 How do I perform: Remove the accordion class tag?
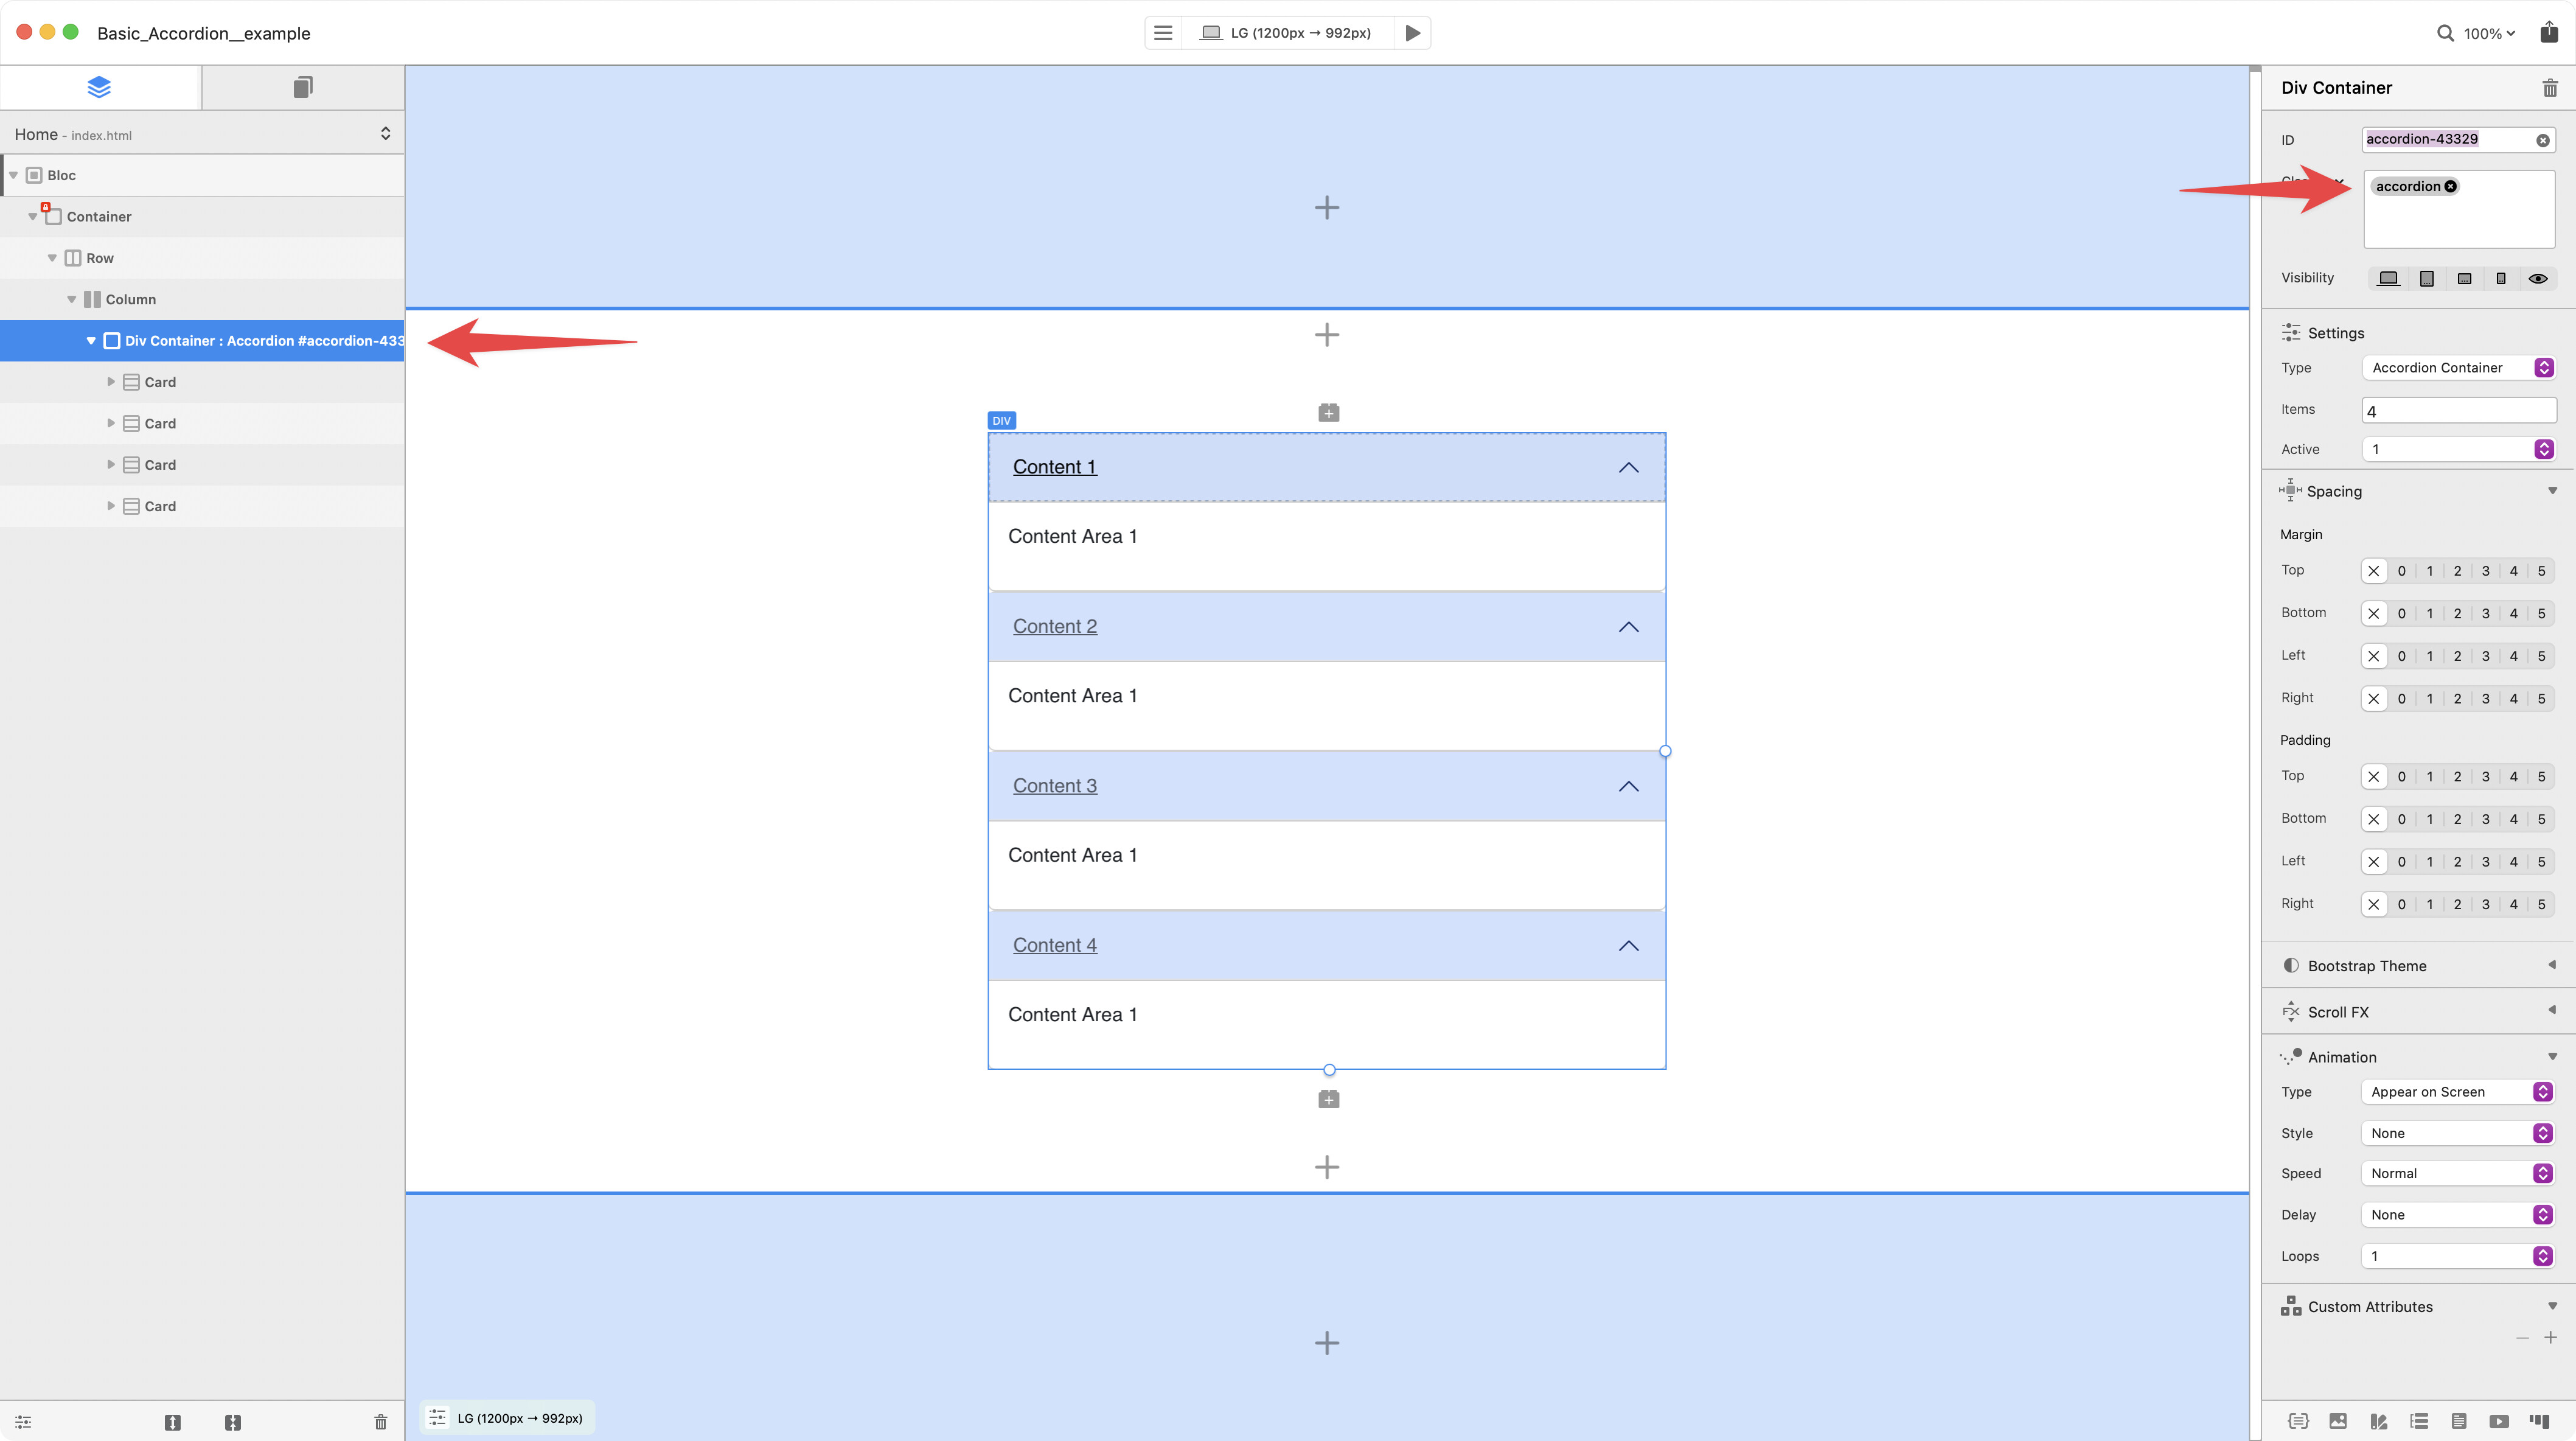(x=2450, y=187)
